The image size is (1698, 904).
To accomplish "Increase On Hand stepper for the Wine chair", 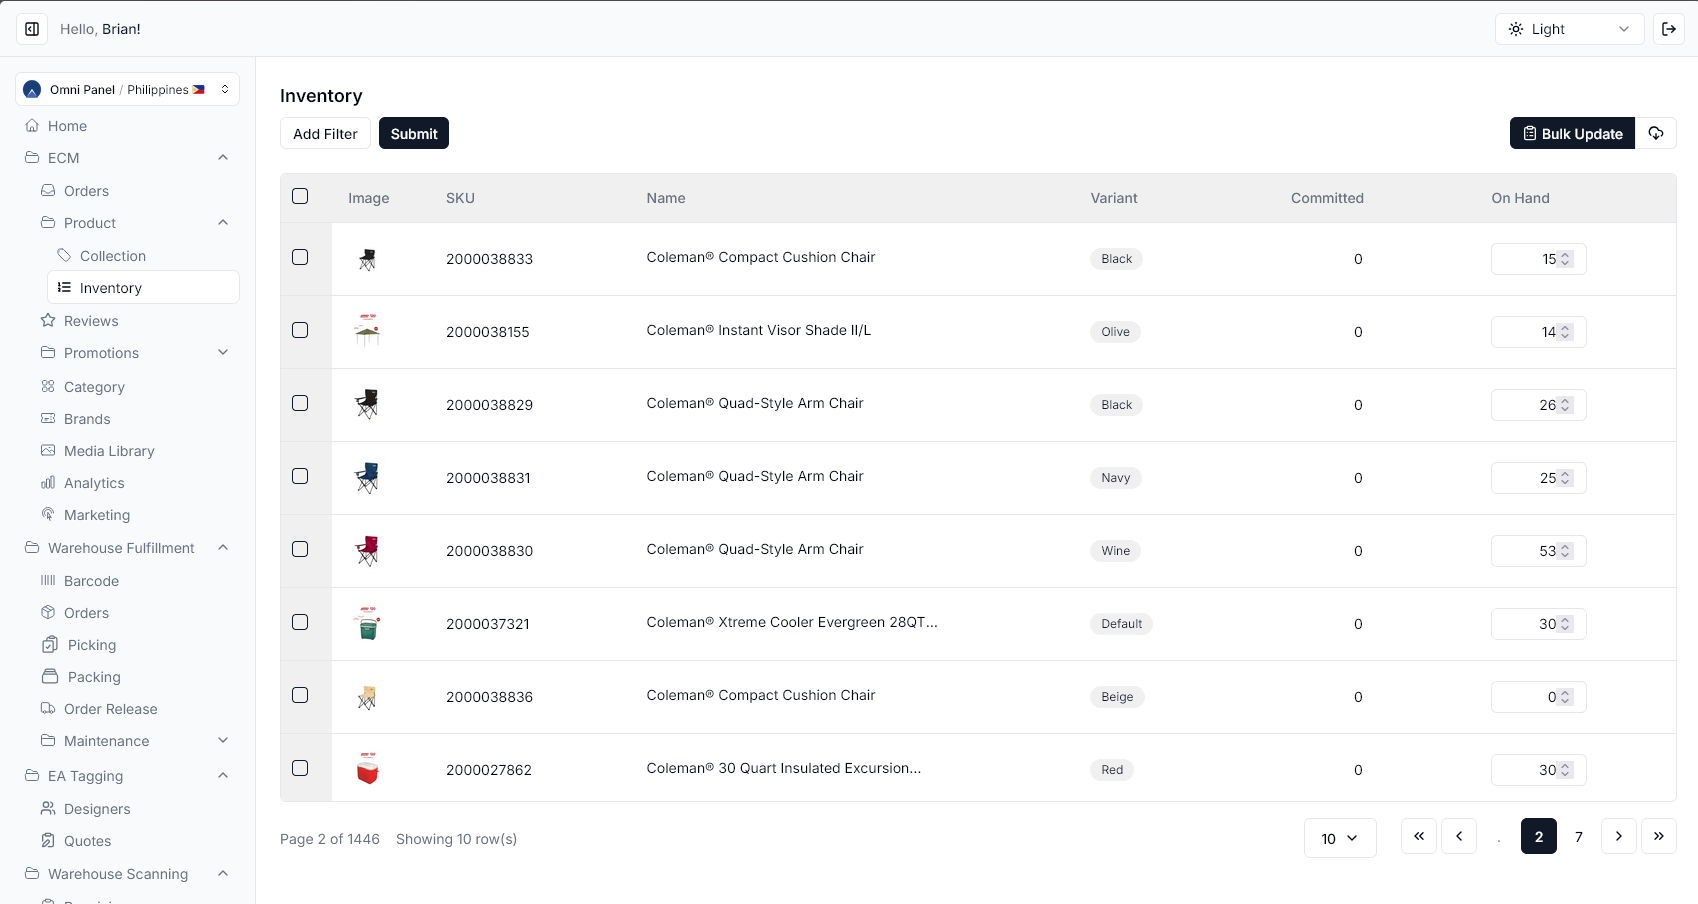I will (x=1565, y=546).
